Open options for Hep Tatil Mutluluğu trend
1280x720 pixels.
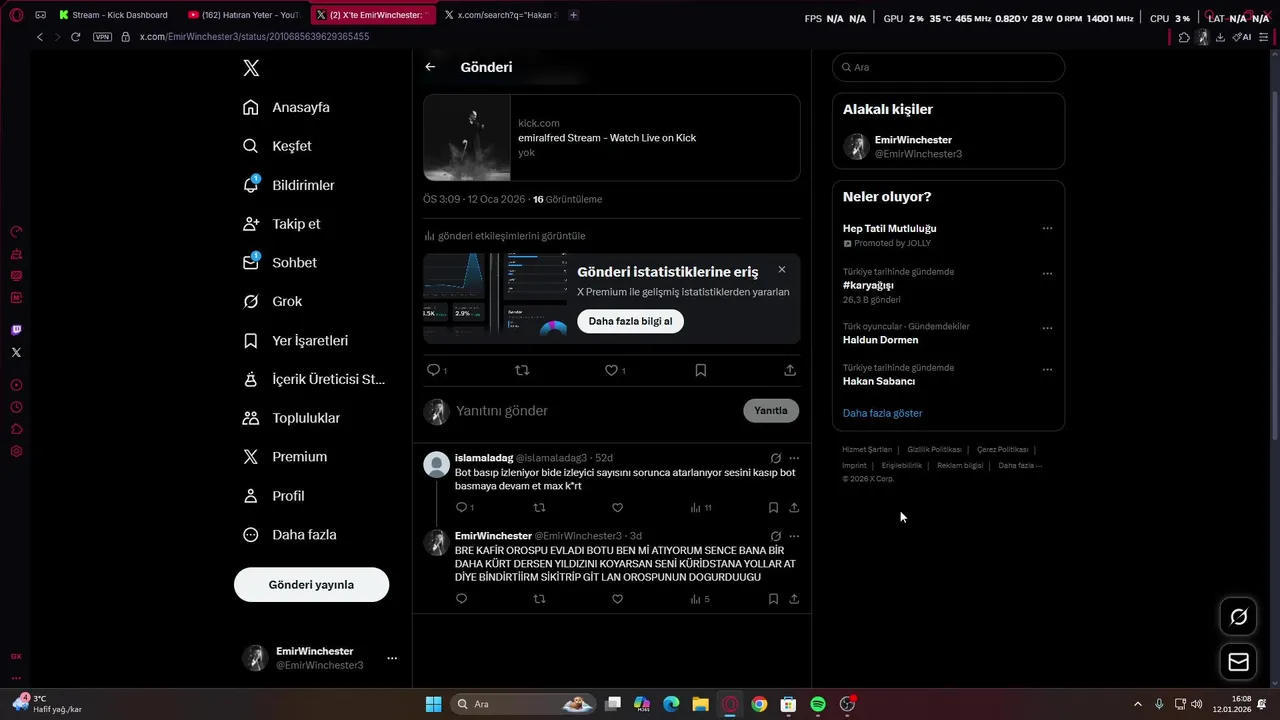click(x=1047, y=228)
